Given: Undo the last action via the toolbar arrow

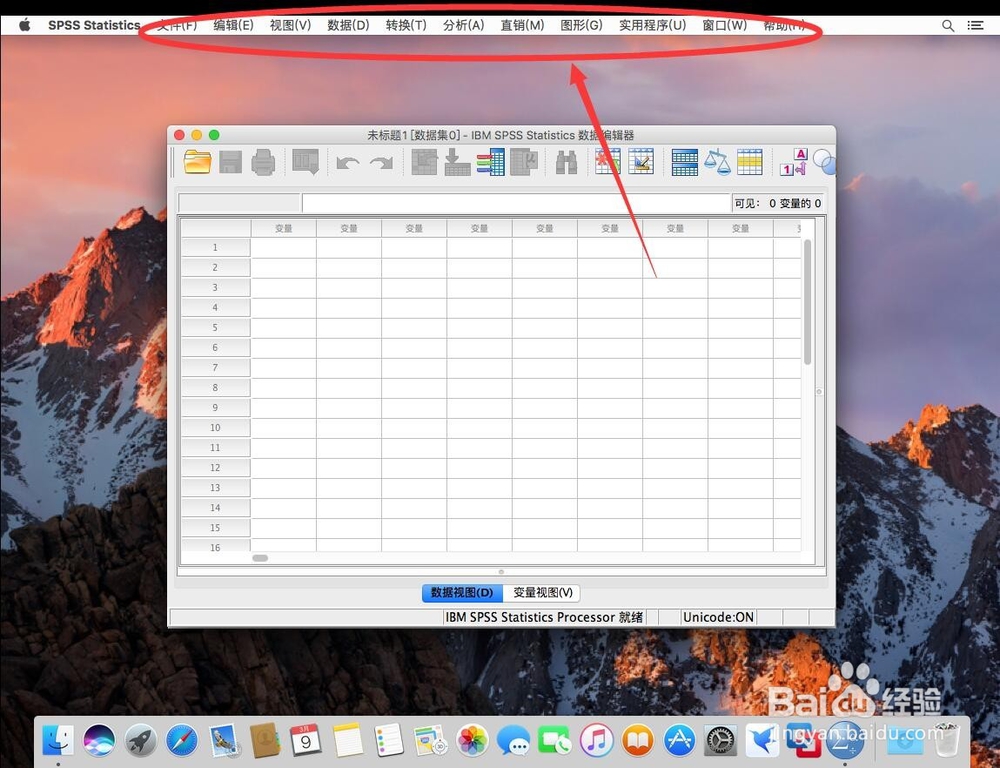Looking at the screenshot, I should 348,163.
